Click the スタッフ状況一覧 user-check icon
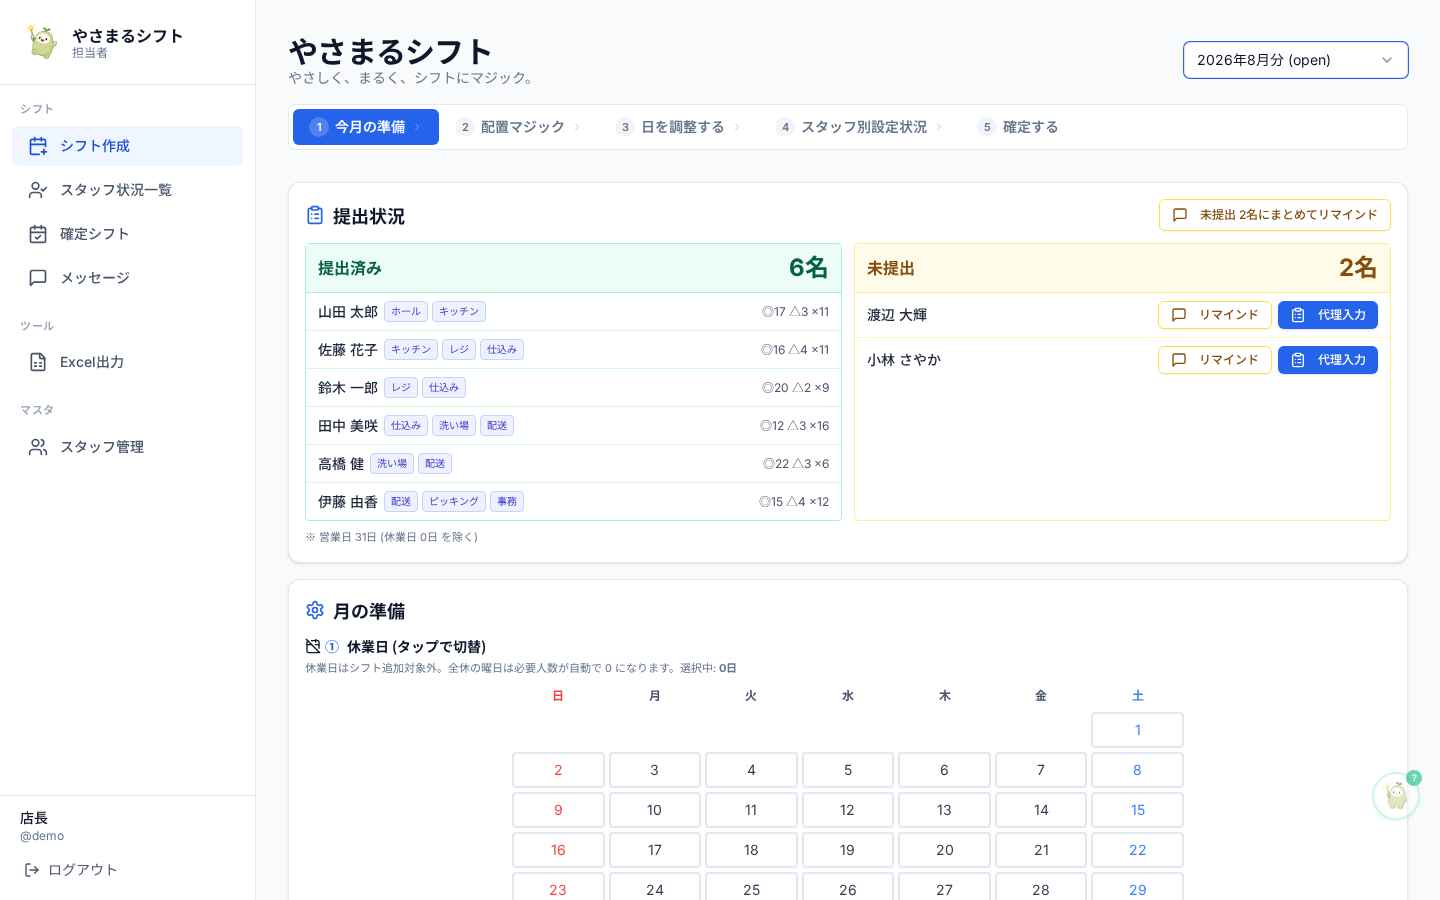Image resolution: width=1440 pixels, height=900 pixels. pos(38,190)
